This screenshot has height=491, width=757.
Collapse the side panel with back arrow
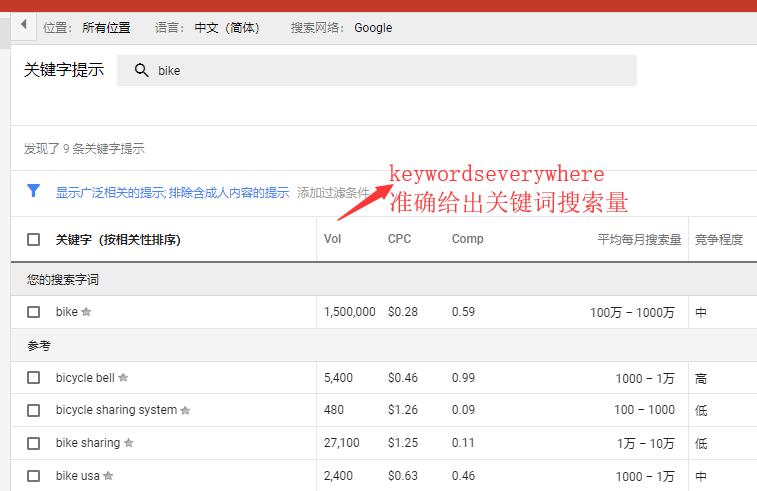point(23,24)
